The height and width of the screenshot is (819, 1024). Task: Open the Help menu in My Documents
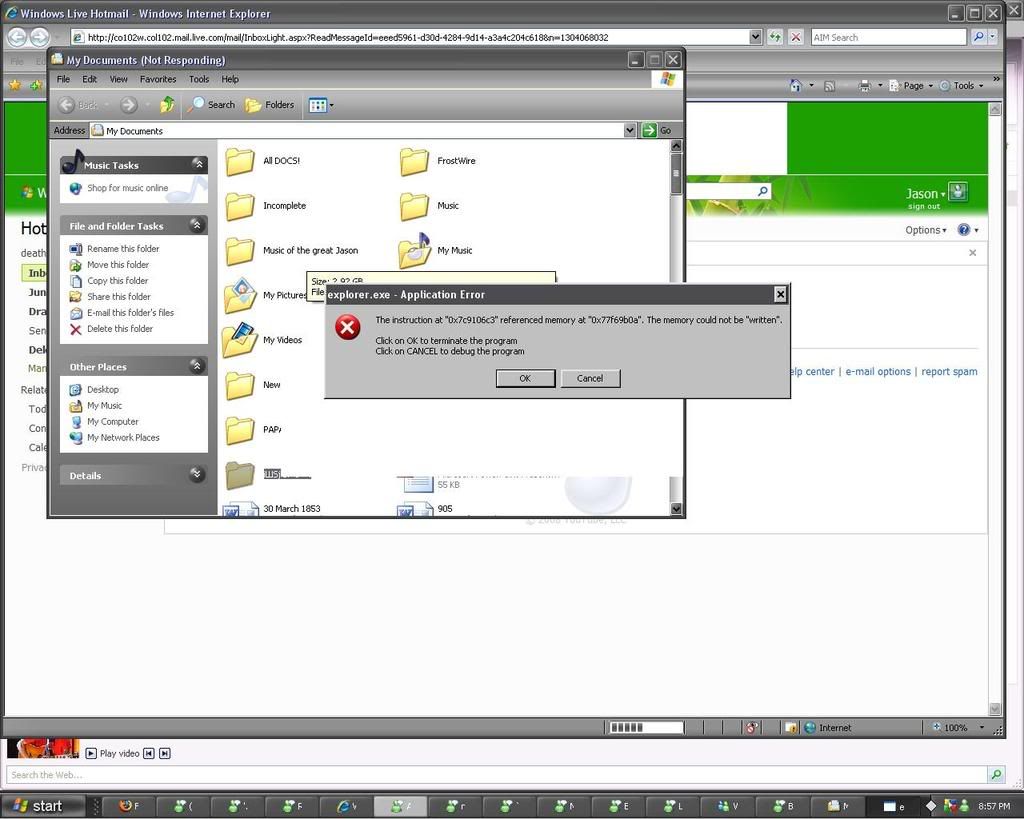[x=230, y=79]
